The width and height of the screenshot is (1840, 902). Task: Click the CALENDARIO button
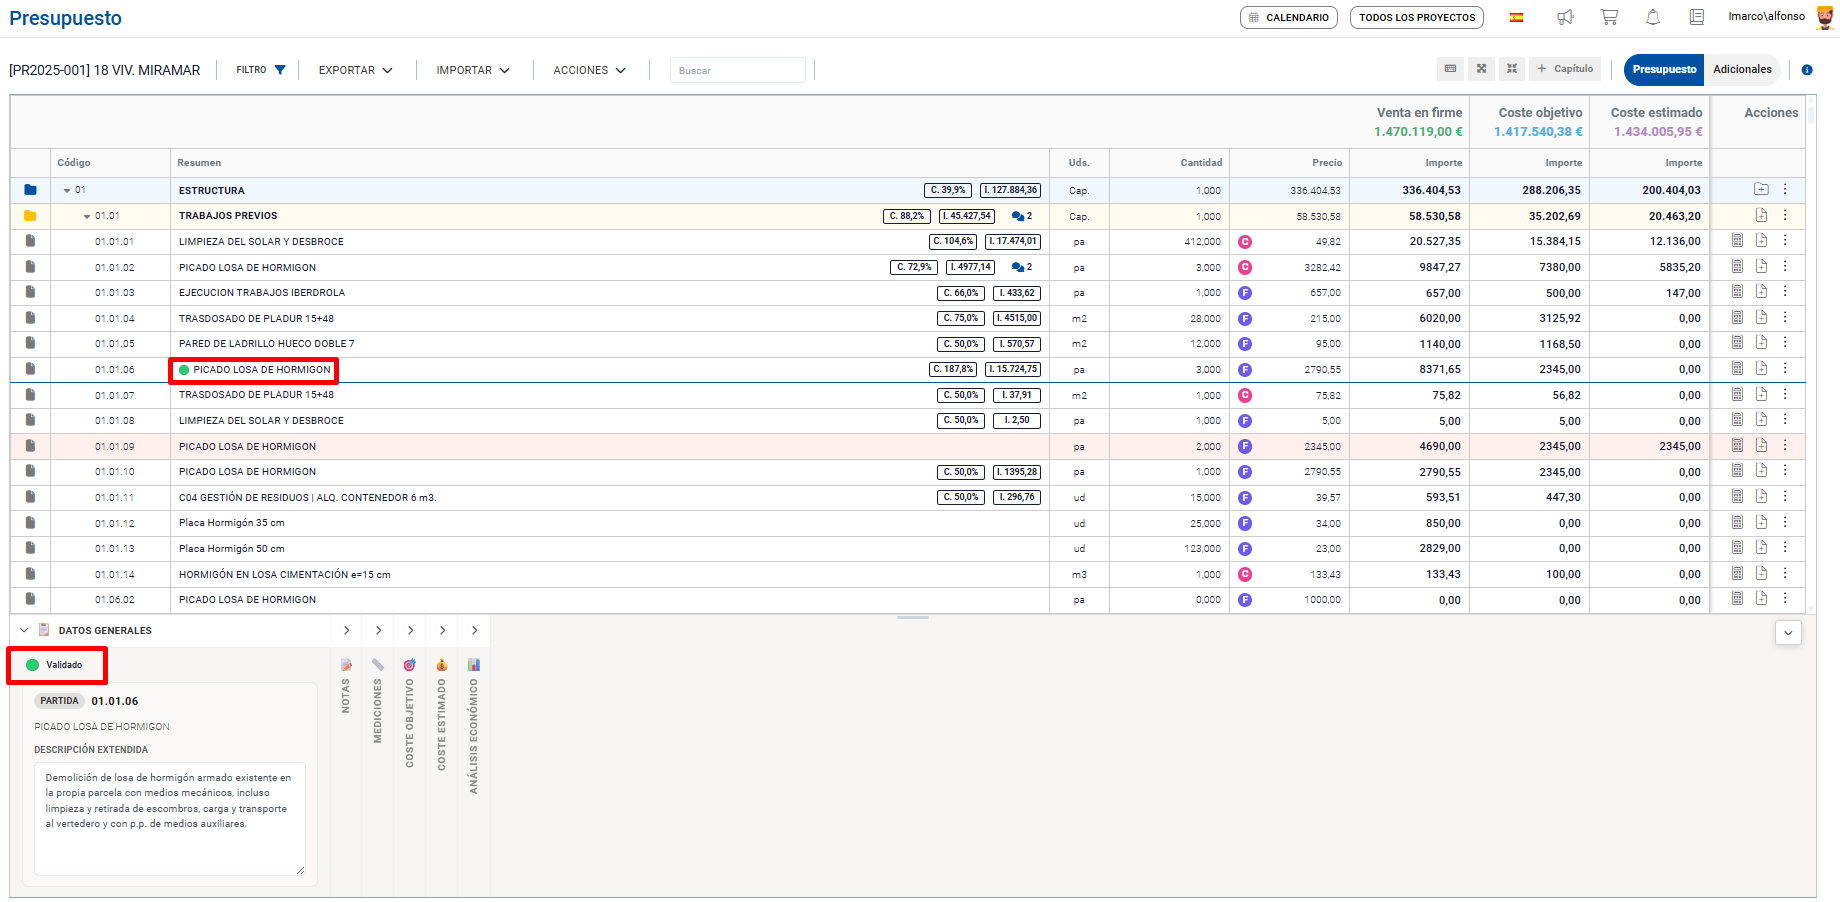click(x=1288, y=17)
